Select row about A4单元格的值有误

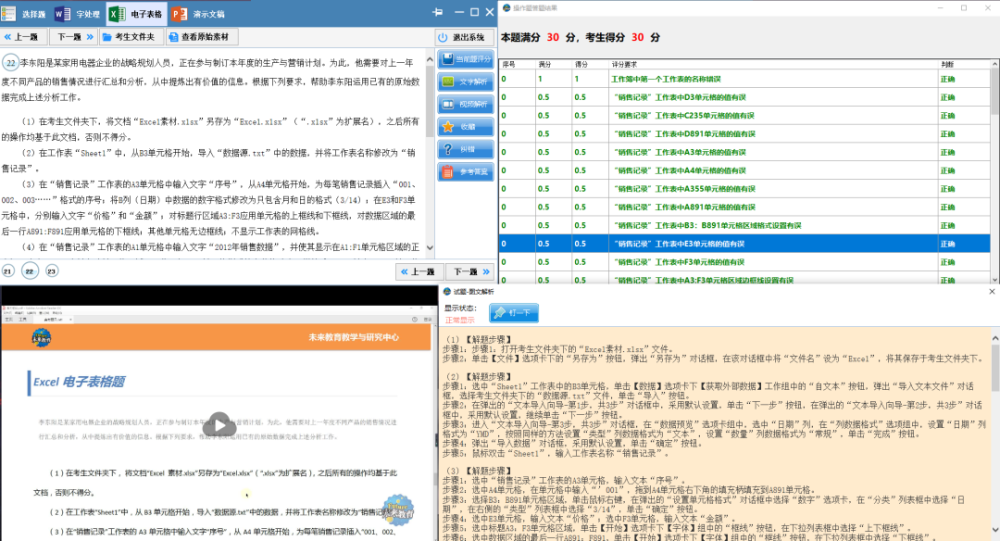745,170
